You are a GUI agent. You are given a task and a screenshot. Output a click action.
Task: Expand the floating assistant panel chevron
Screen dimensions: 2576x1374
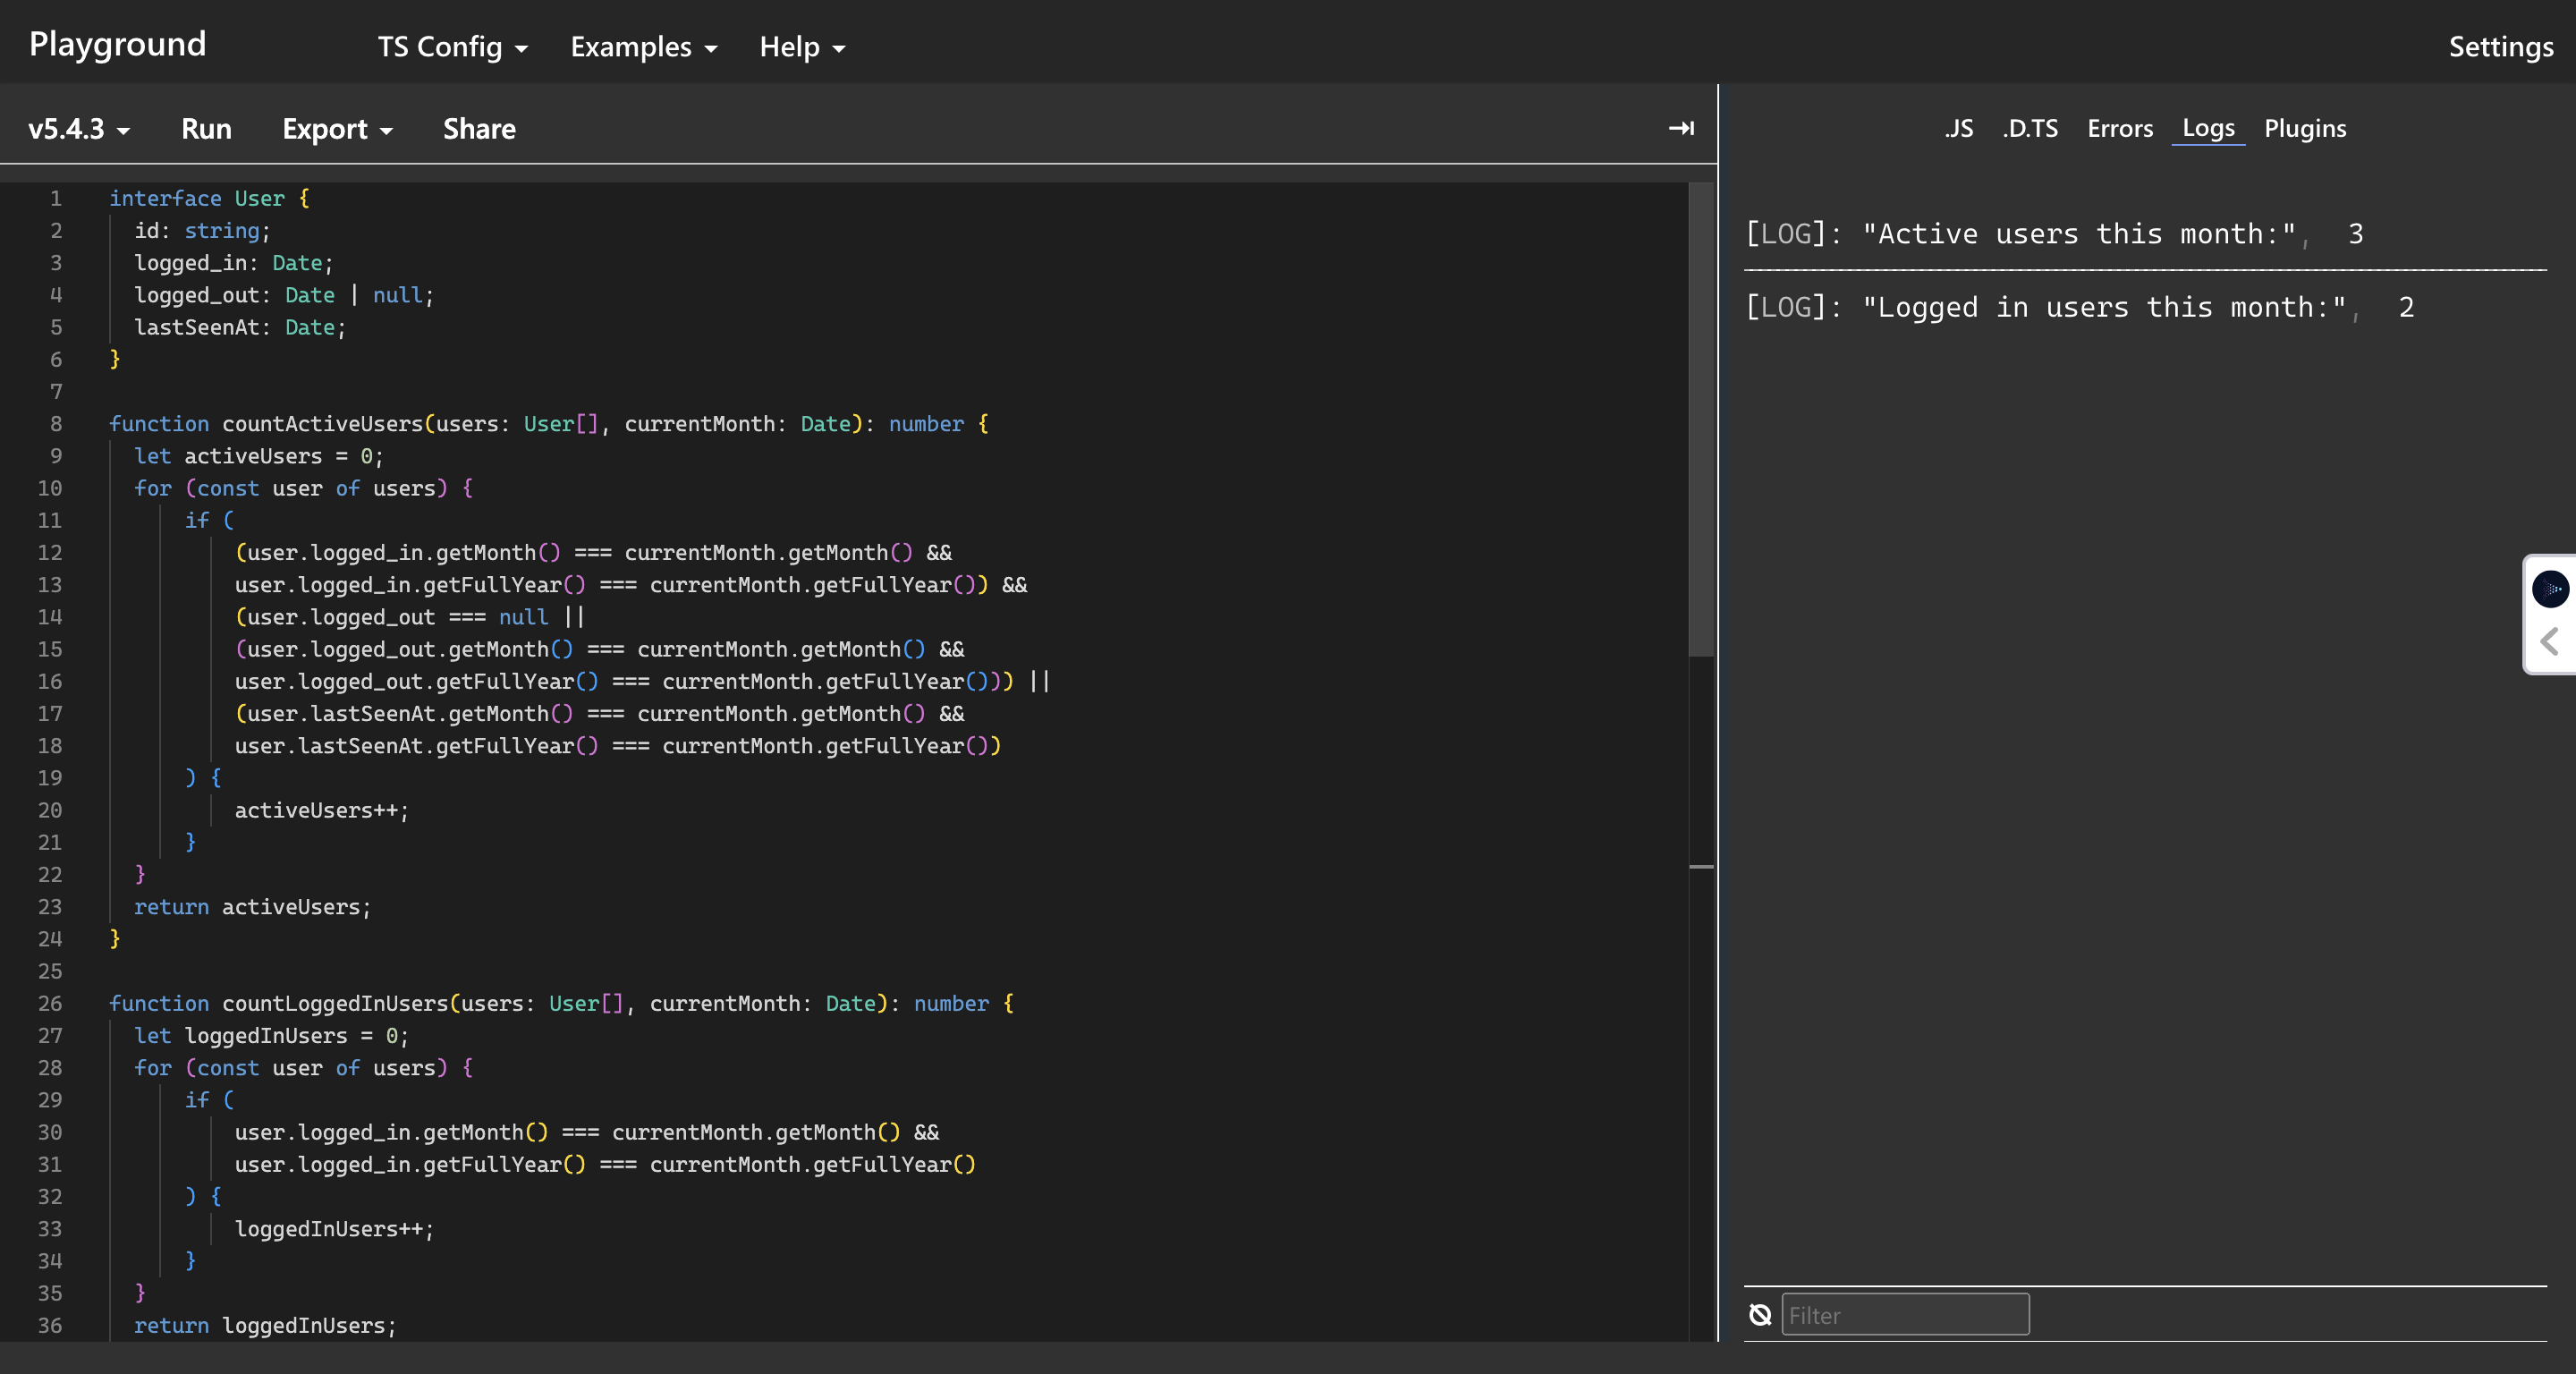[2550, 641]
